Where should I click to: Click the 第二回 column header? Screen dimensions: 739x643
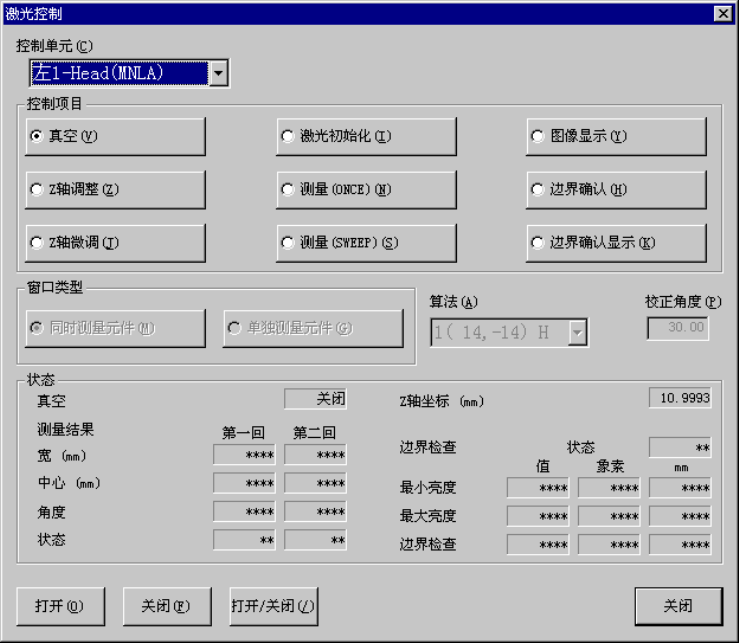tap(314, 433)
